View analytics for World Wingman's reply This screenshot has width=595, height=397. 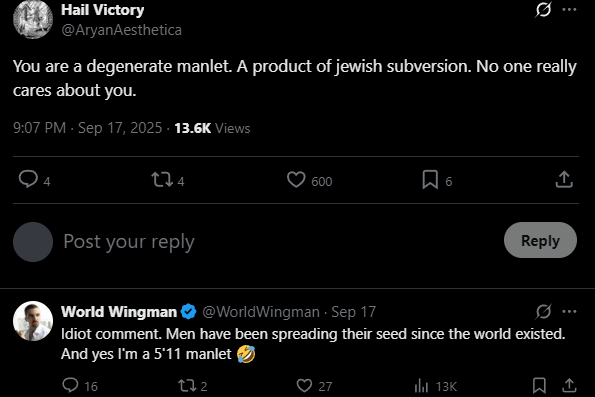(421, 386)
